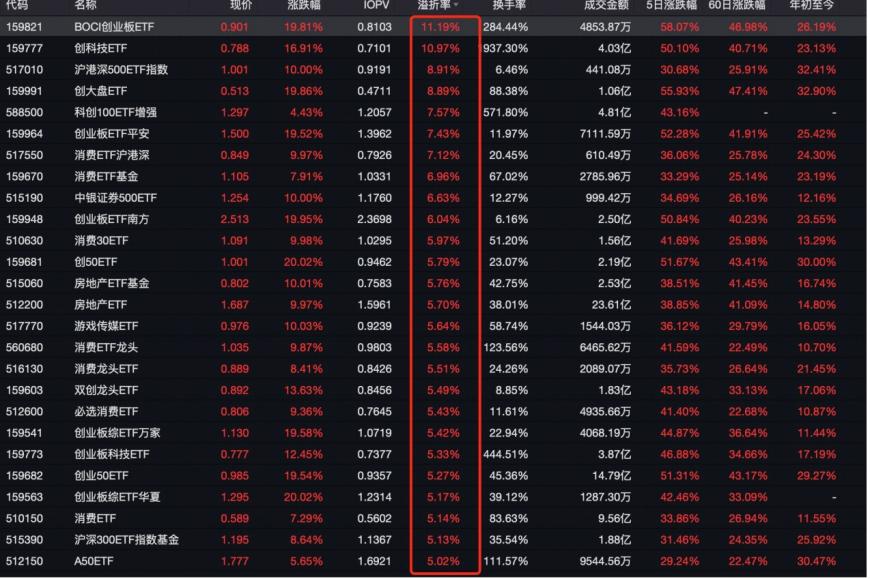This screenshot has width=870, height=579.
Task: Click the 成交金额 column header
Action: (x=606, y=5)
